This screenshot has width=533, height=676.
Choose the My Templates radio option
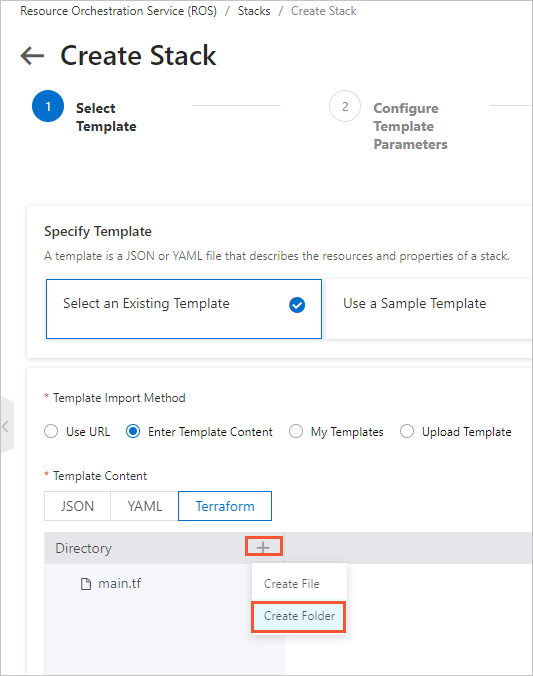(296, 431)
